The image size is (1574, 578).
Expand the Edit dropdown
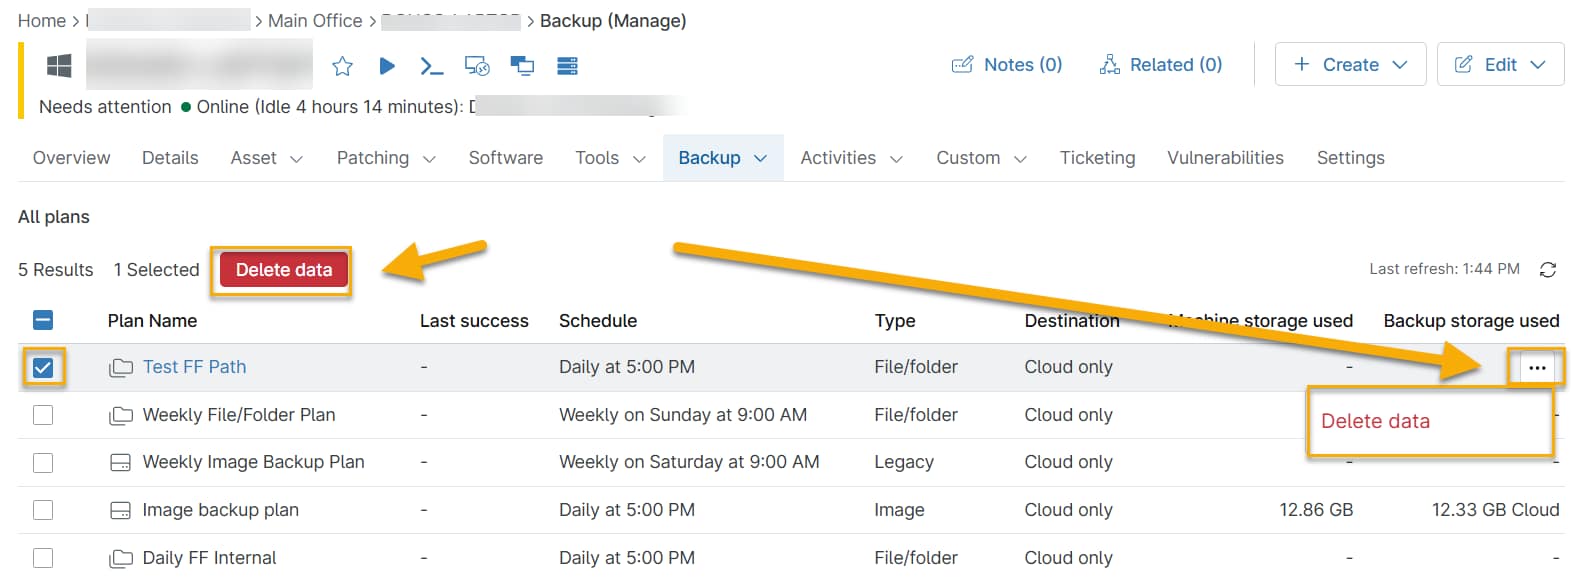click(x=1500, y=65)
